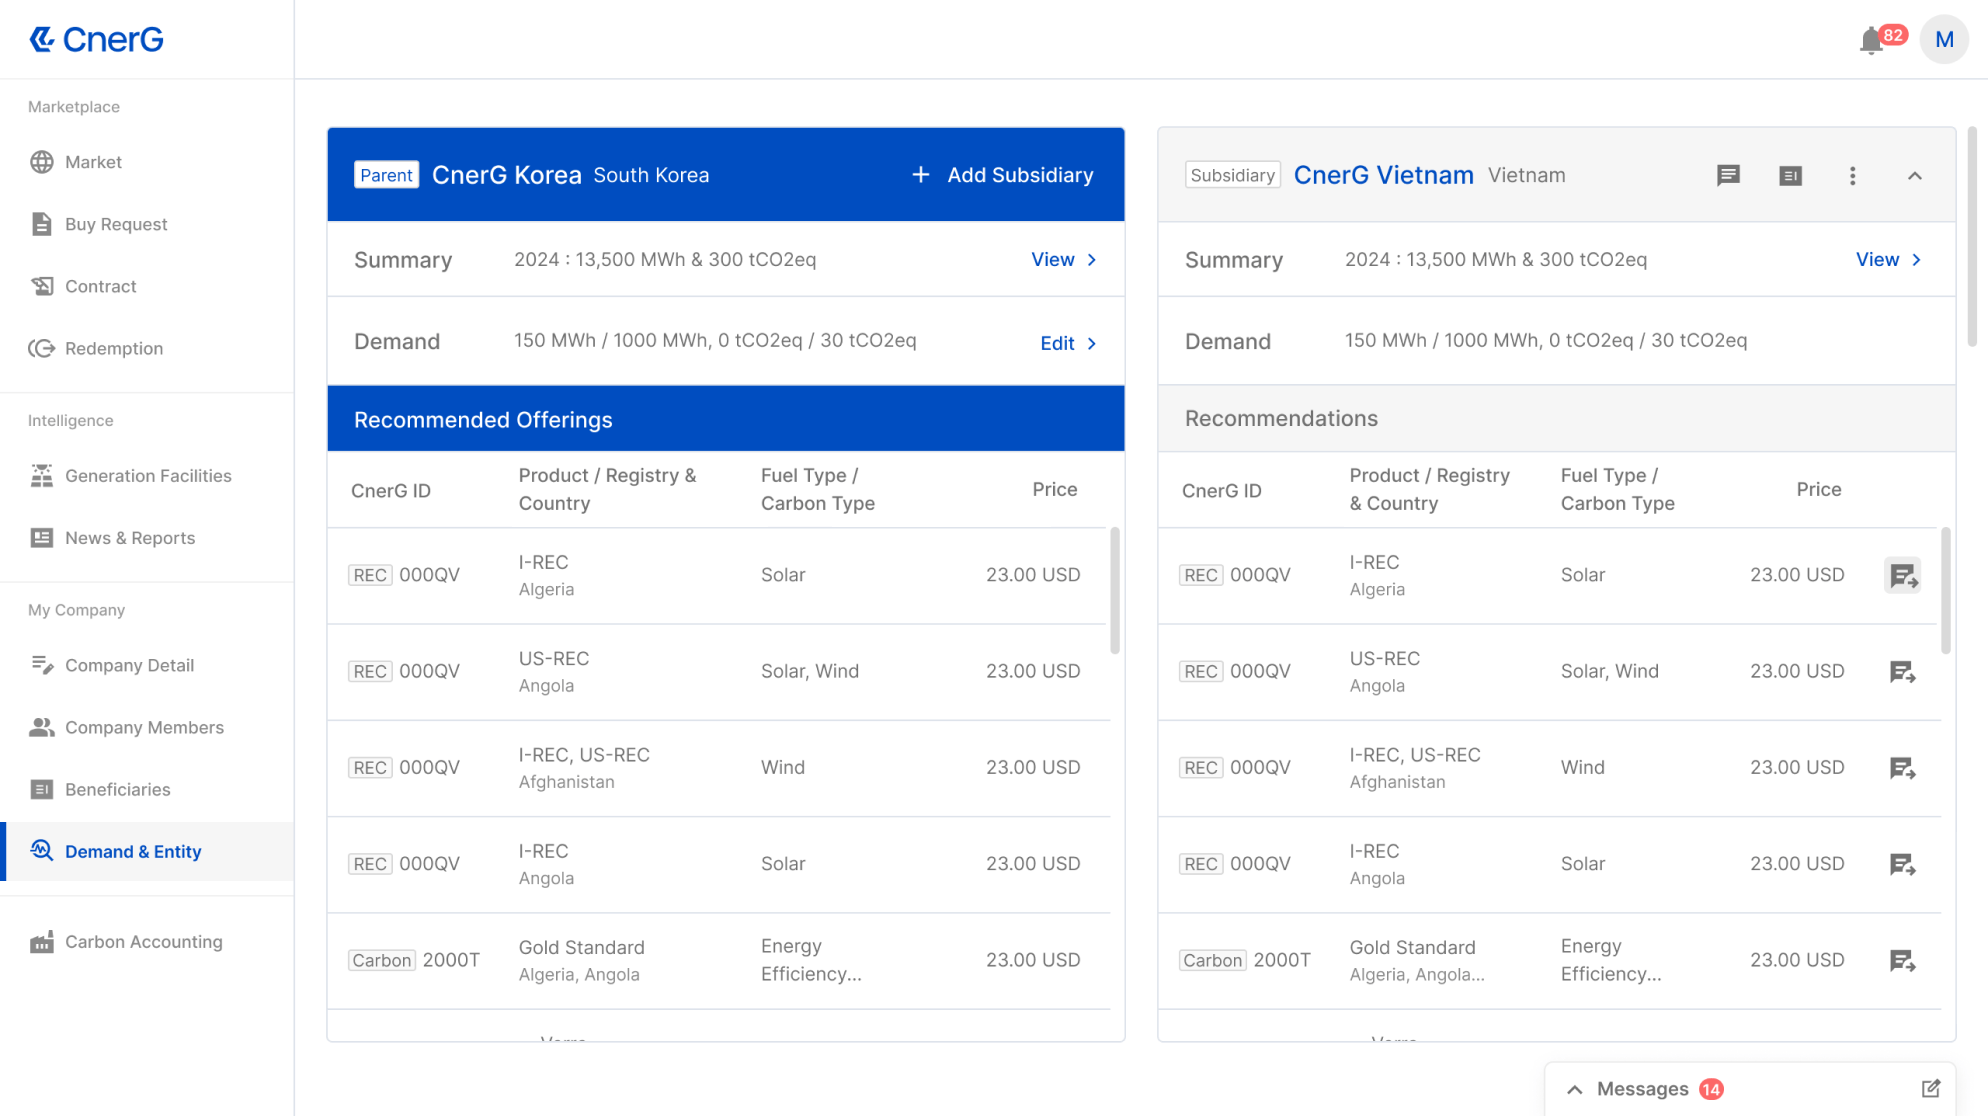Open beneficiary card icon in Vietnam header
This screenshot has width=1988, height=1116.
pyautogui.click(x=1790, y=176)
